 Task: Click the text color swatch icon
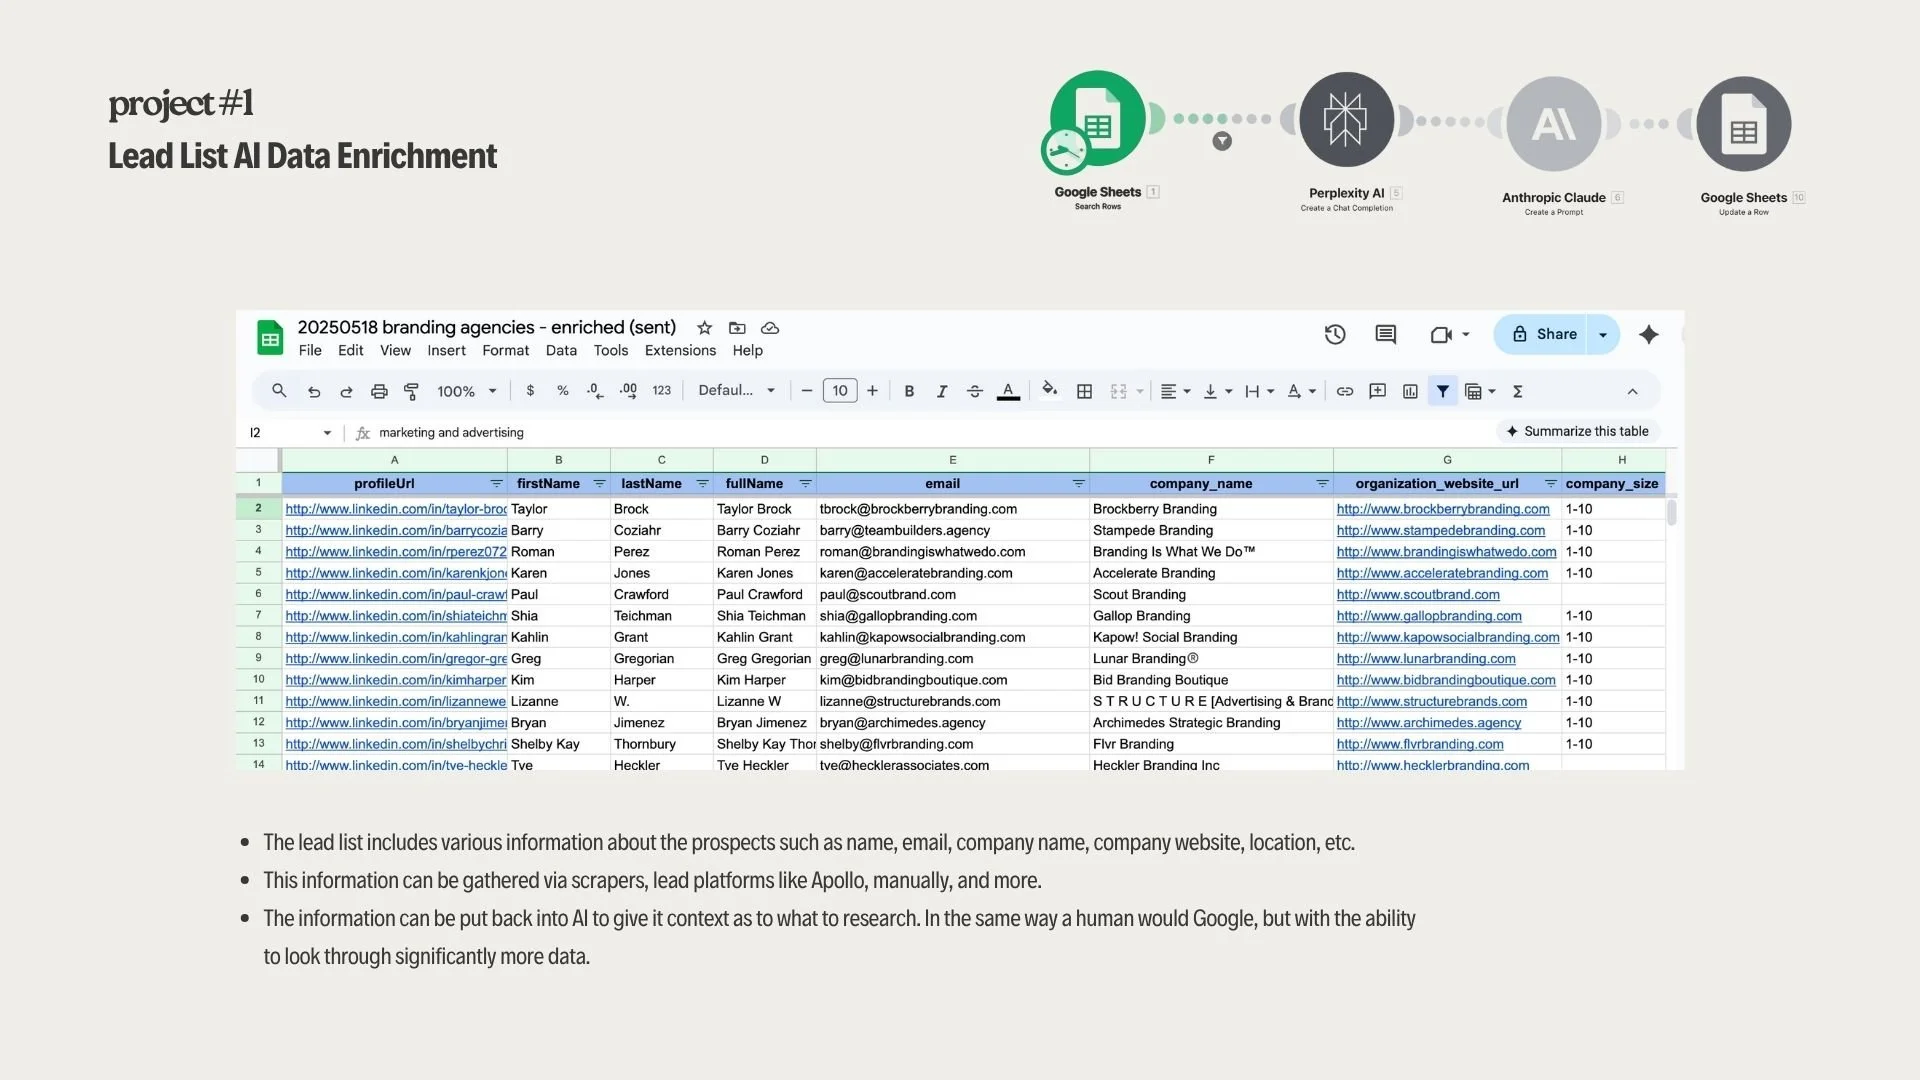click(x=1008, y=391)
